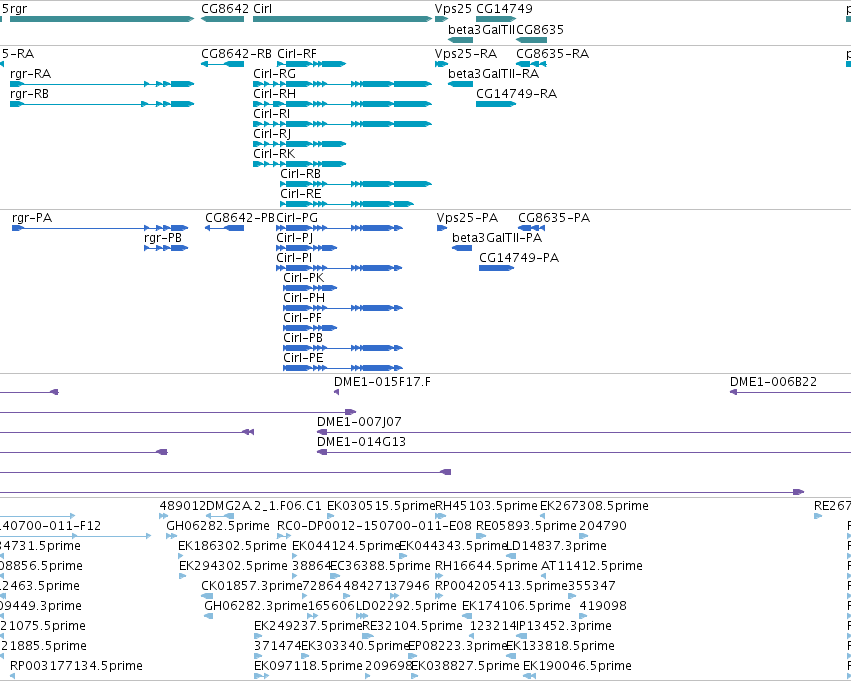The image size is (851, 681).
Task: Select protein Cirl-PI
Action: 339,268
